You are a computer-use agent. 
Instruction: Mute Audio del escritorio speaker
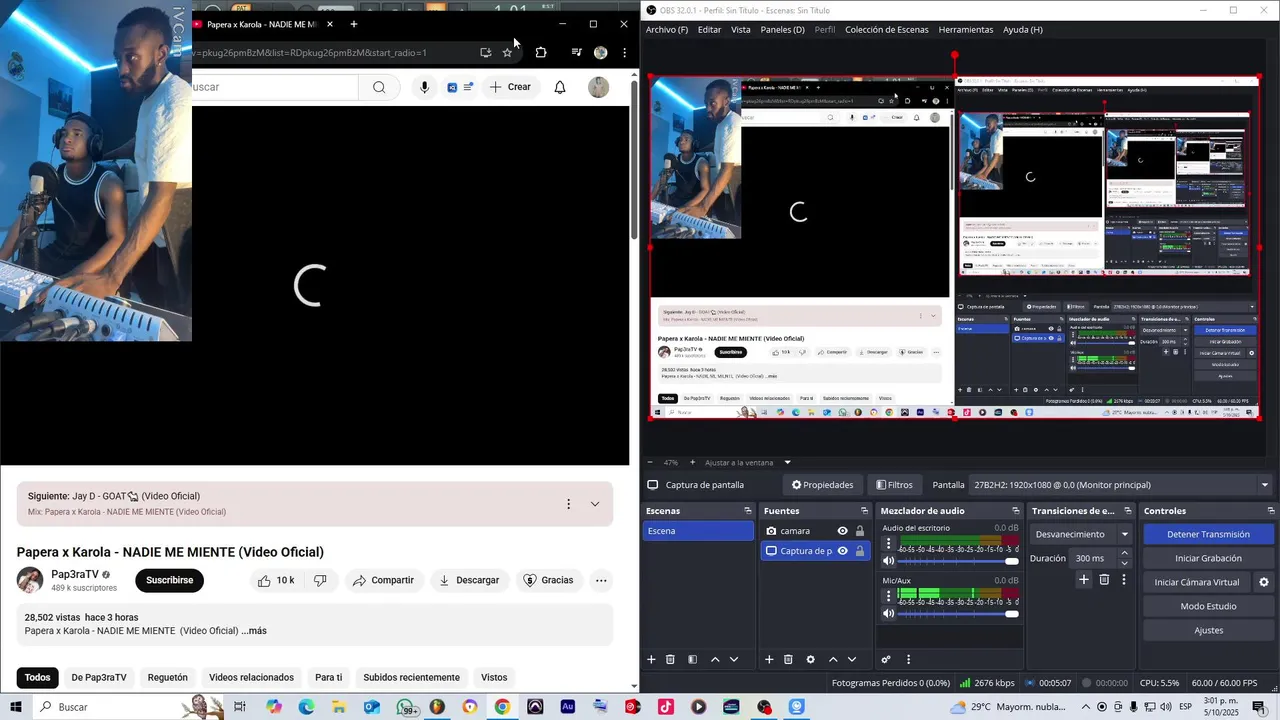888,561
